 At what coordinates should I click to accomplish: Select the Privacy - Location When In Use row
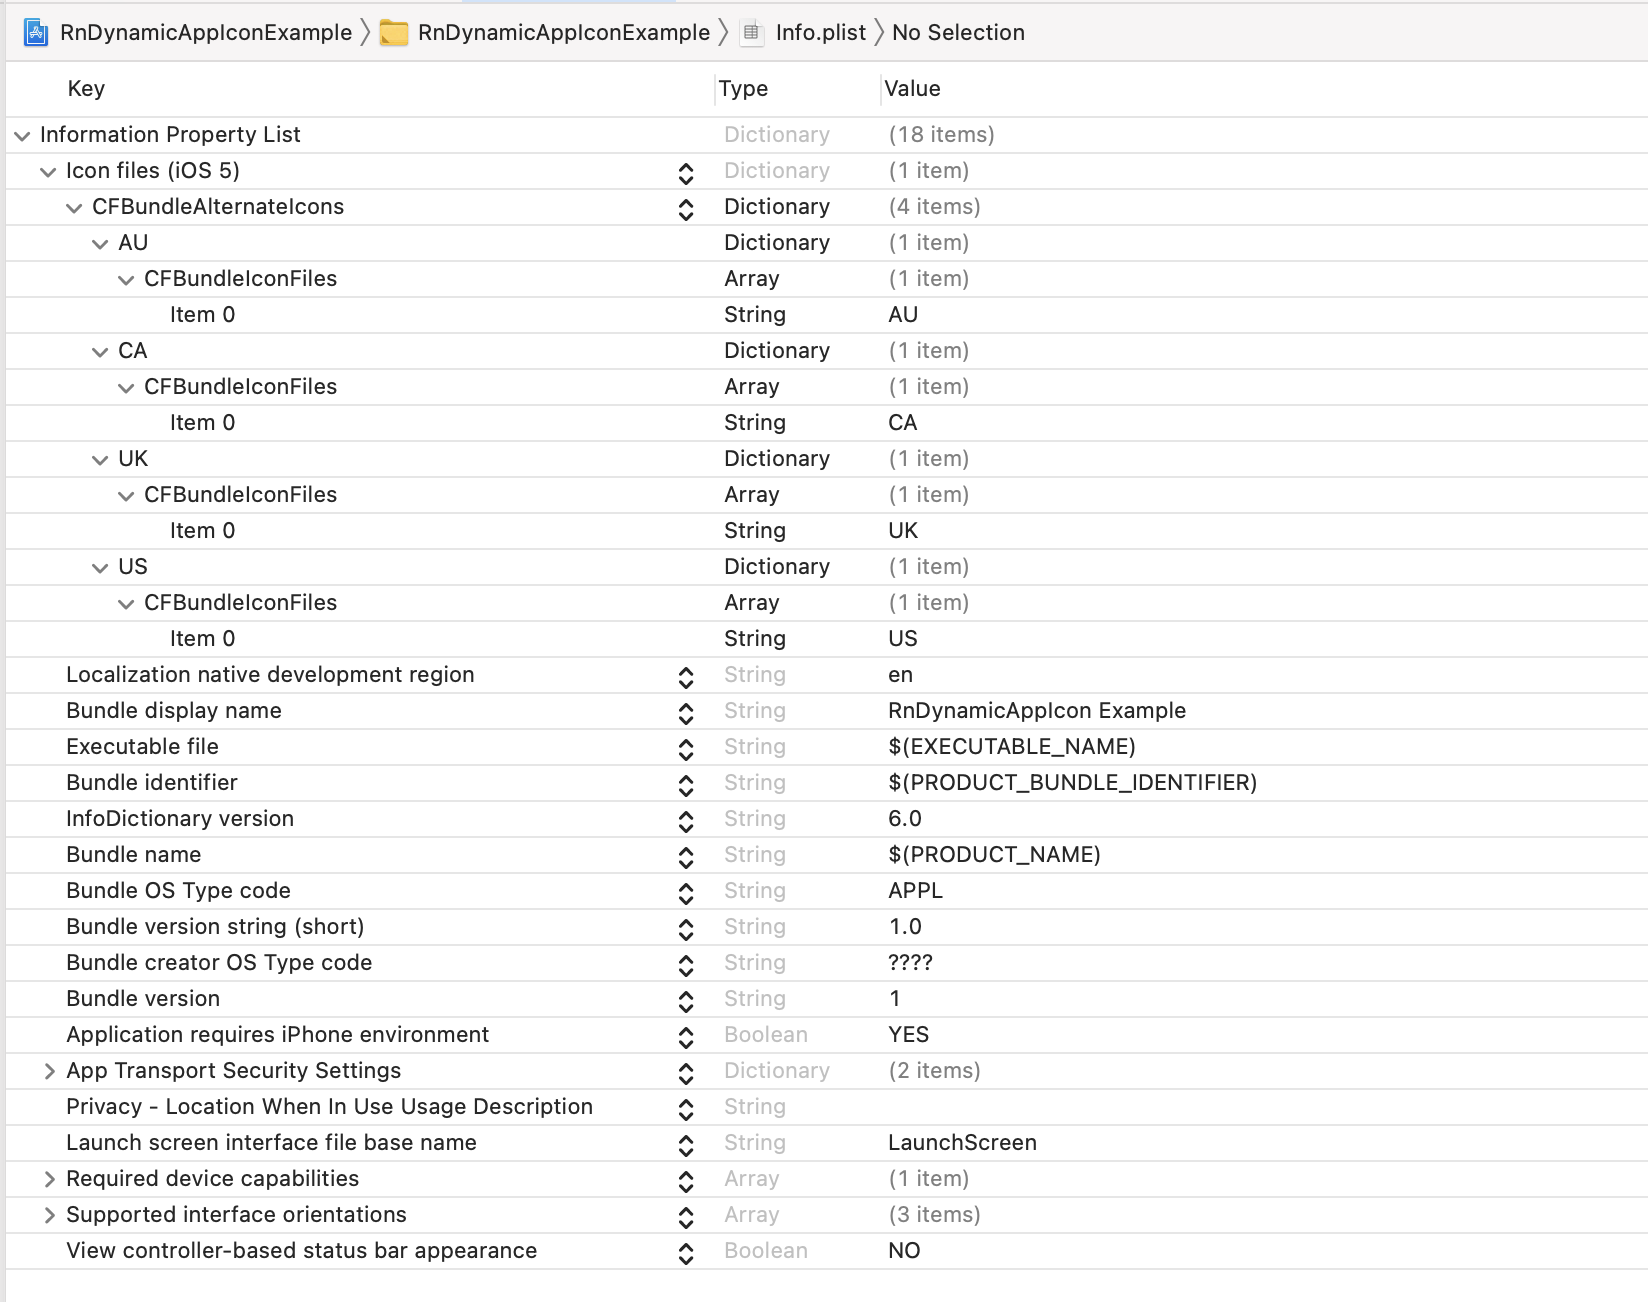pyautogui.click(x=826, y=1107)
